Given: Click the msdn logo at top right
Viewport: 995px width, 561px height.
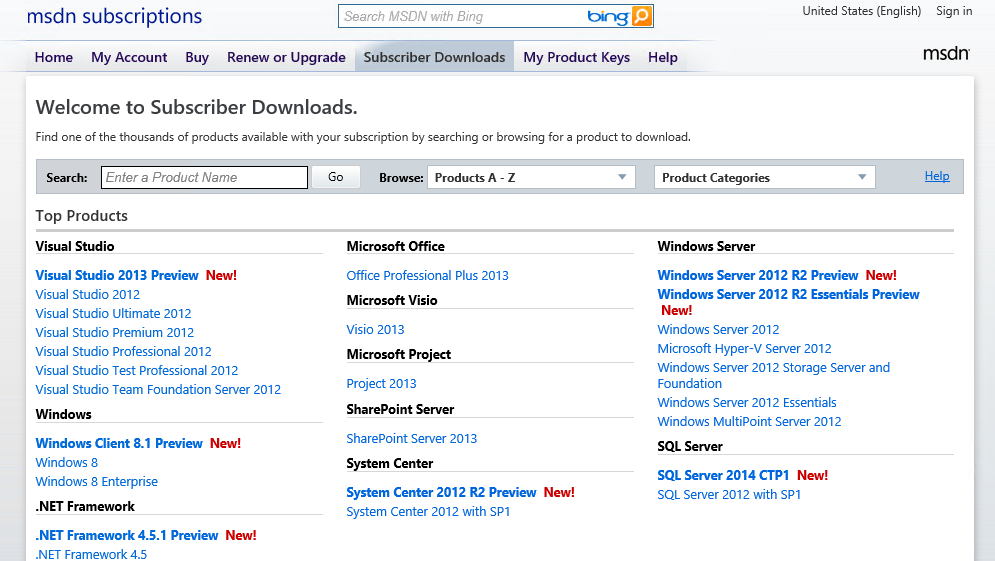Looking at the screenshot, I should (946, 53).
